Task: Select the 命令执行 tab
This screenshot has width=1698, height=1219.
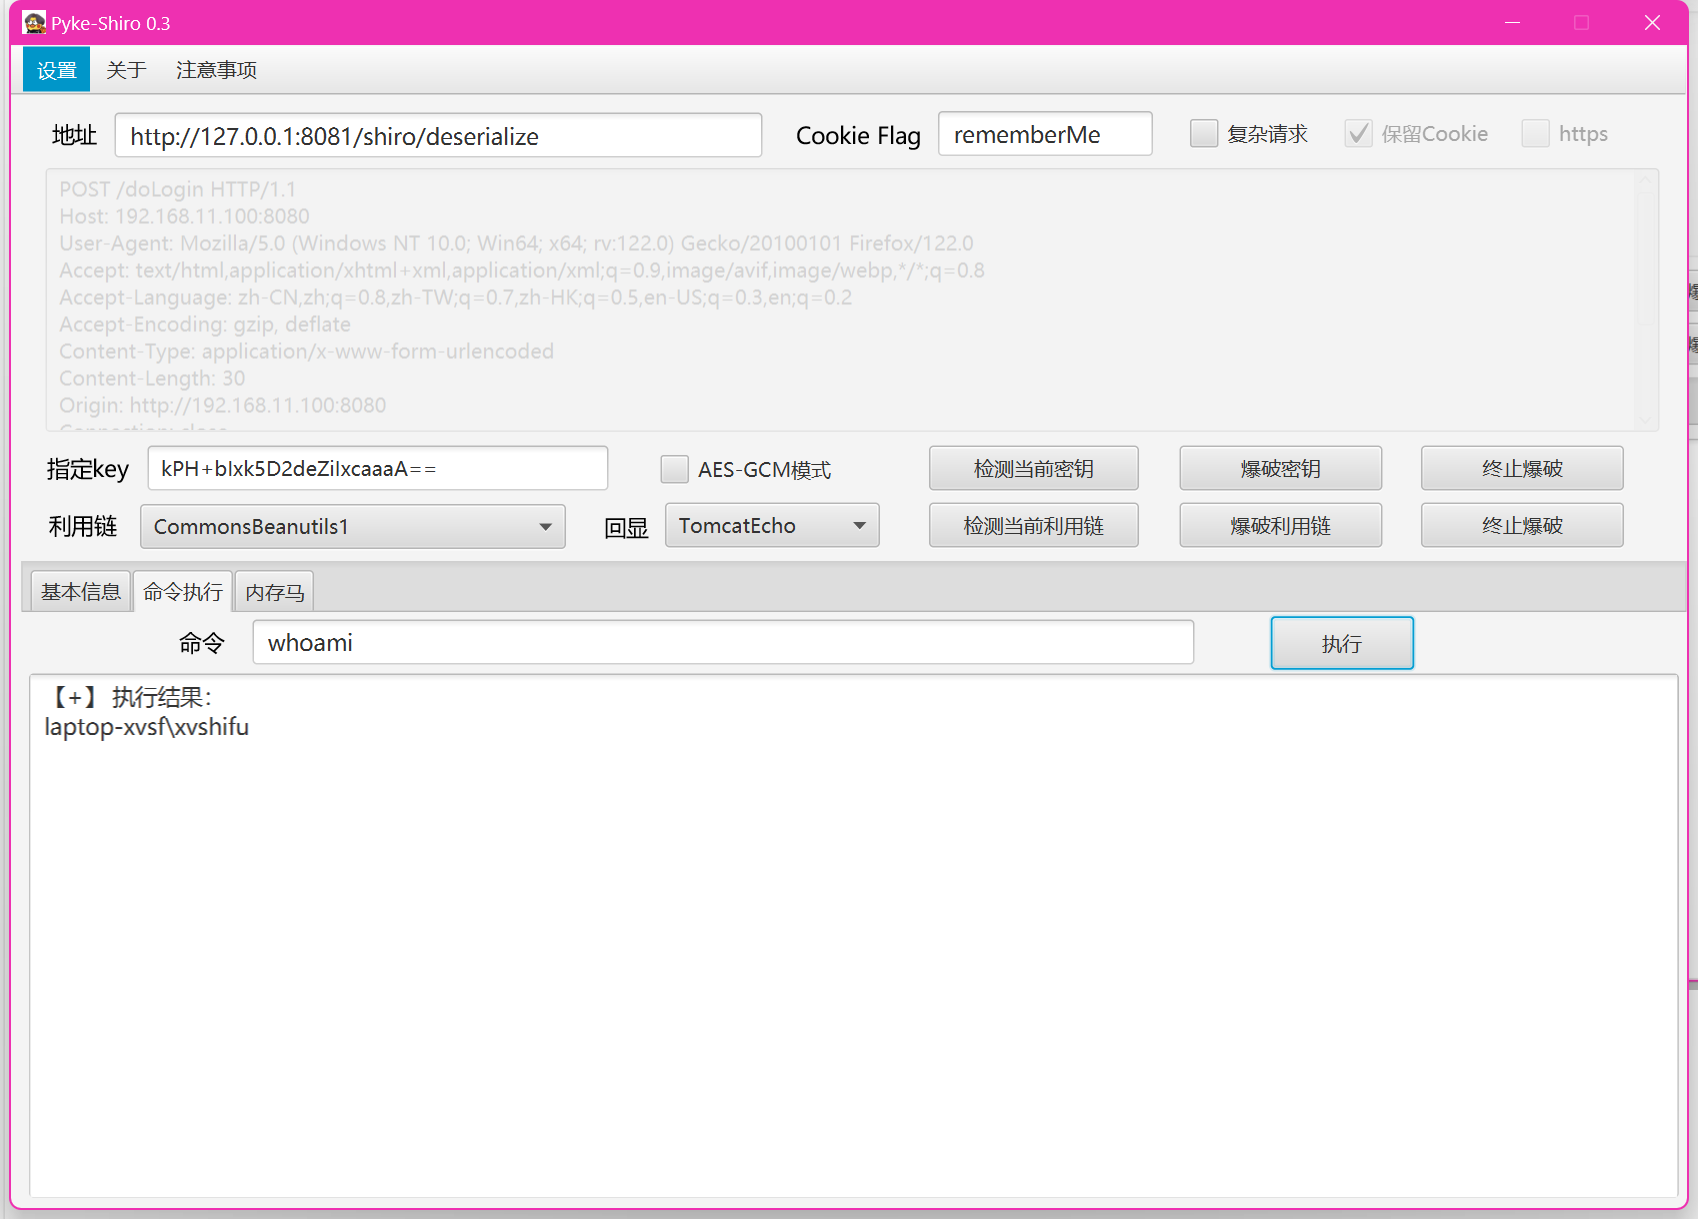Action: [183, 592]
